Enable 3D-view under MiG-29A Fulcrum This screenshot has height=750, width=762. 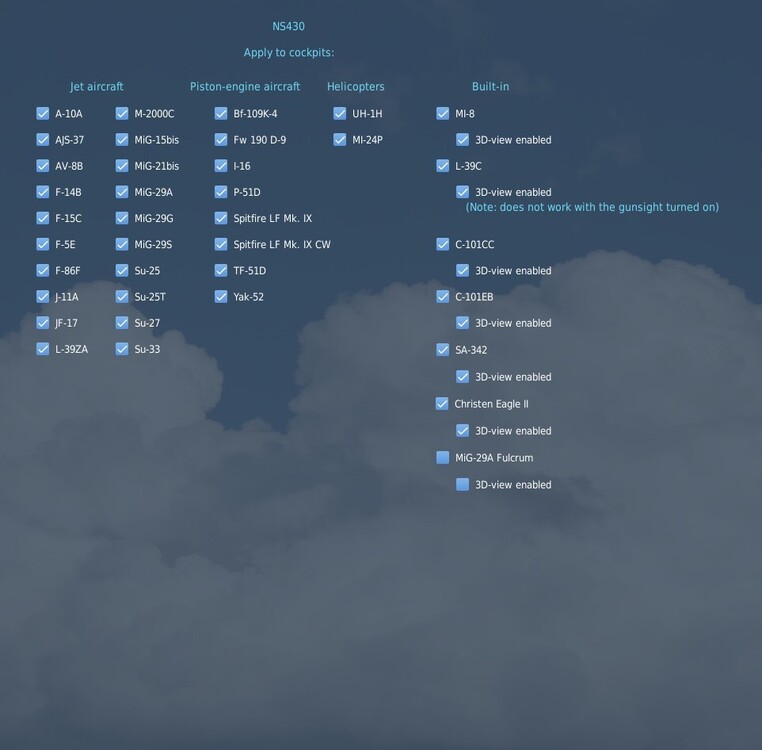pyautogui.click(x=463, y=485)
